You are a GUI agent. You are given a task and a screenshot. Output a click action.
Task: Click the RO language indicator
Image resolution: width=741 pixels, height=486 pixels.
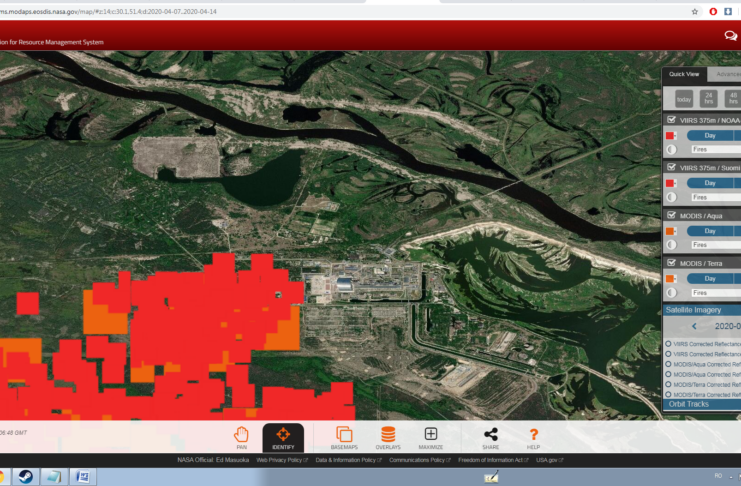click(718, 476)
